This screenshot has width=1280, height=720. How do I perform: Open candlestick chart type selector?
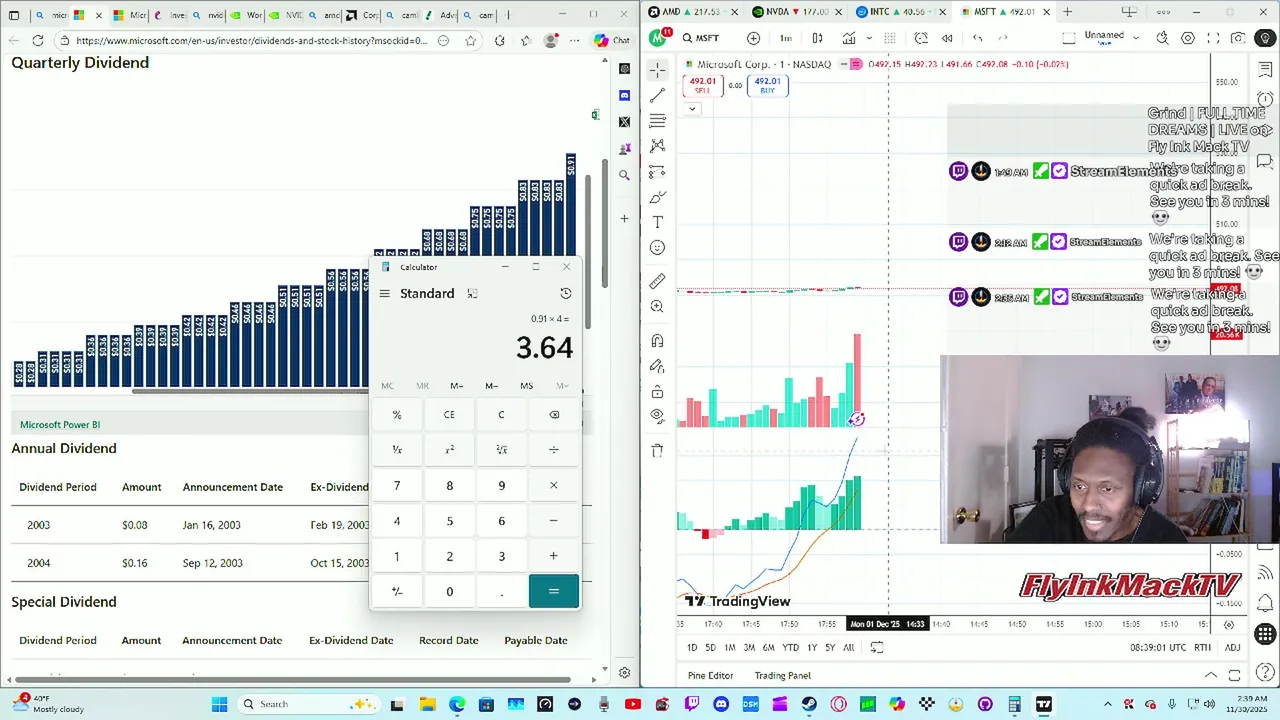[817, 38]
